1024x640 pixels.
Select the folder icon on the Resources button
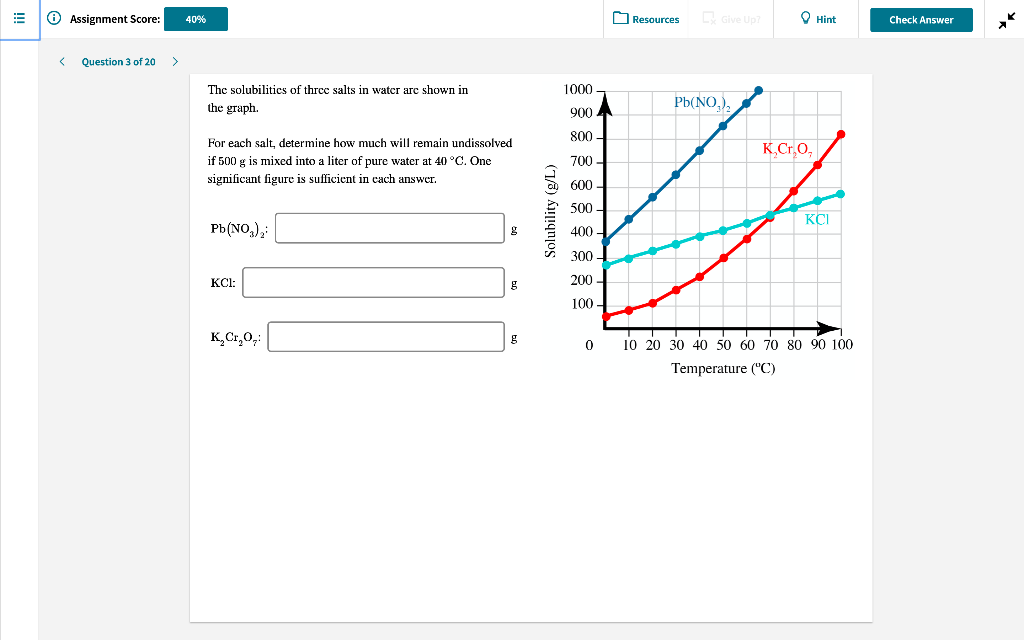pyautogui.click(x=623, y=18)
